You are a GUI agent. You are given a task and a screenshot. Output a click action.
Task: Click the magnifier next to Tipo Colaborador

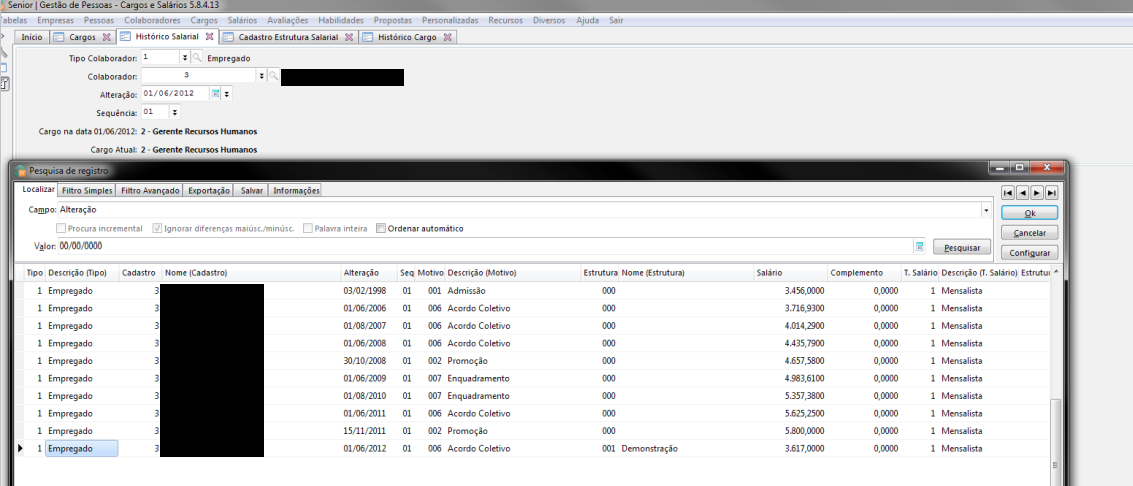197,58
